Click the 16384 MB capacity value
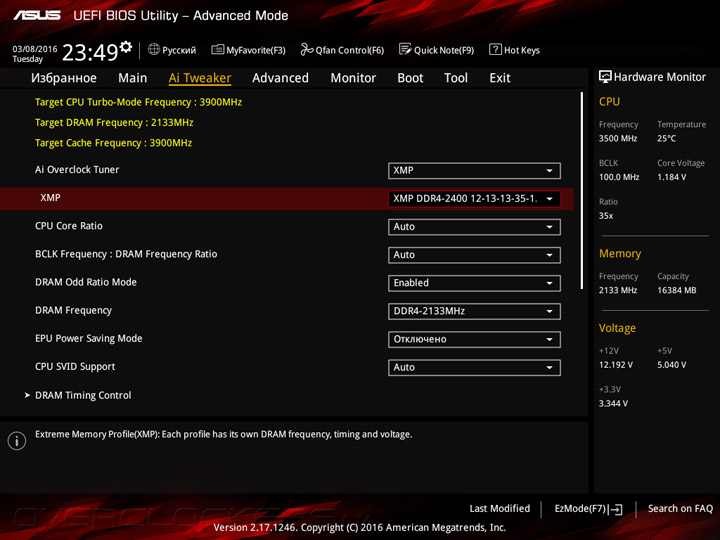Screen dimensions: 720x540 (x=676, y=290)
